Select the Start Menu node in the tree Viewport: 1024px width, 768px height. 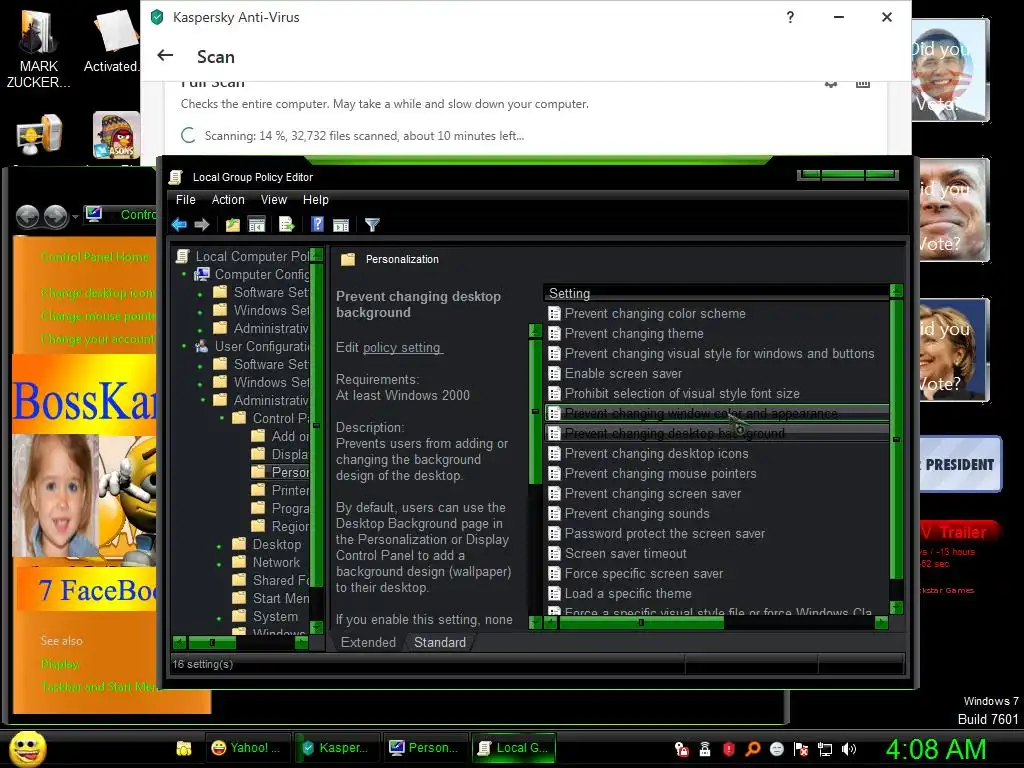[x=272, y=598]
